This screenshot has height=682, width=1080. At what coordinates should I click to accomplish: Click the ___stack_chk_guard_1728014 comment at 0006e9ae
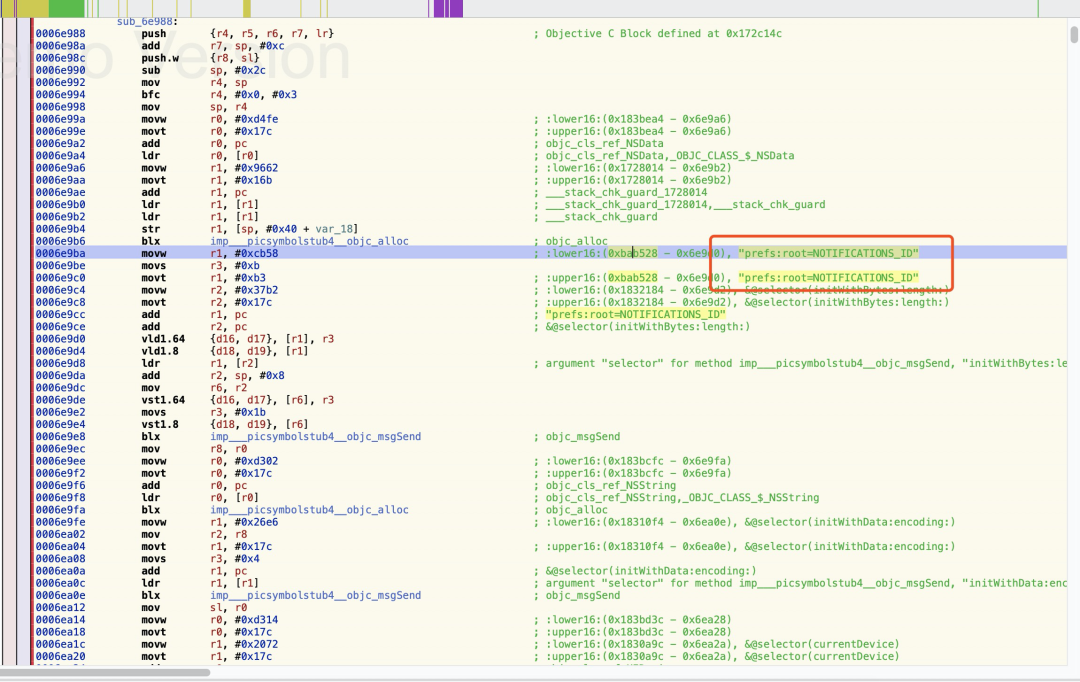tap(626, 192)
